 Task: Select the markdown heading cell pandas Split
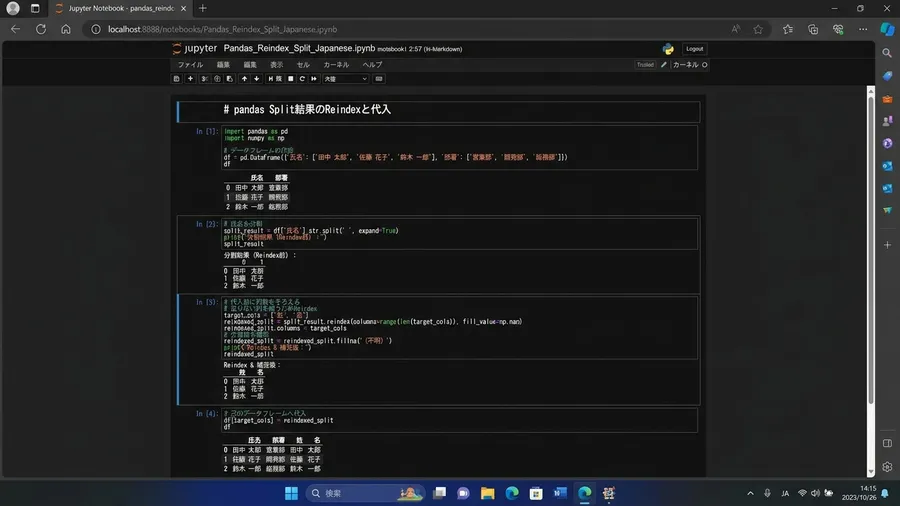click(439, 110)
